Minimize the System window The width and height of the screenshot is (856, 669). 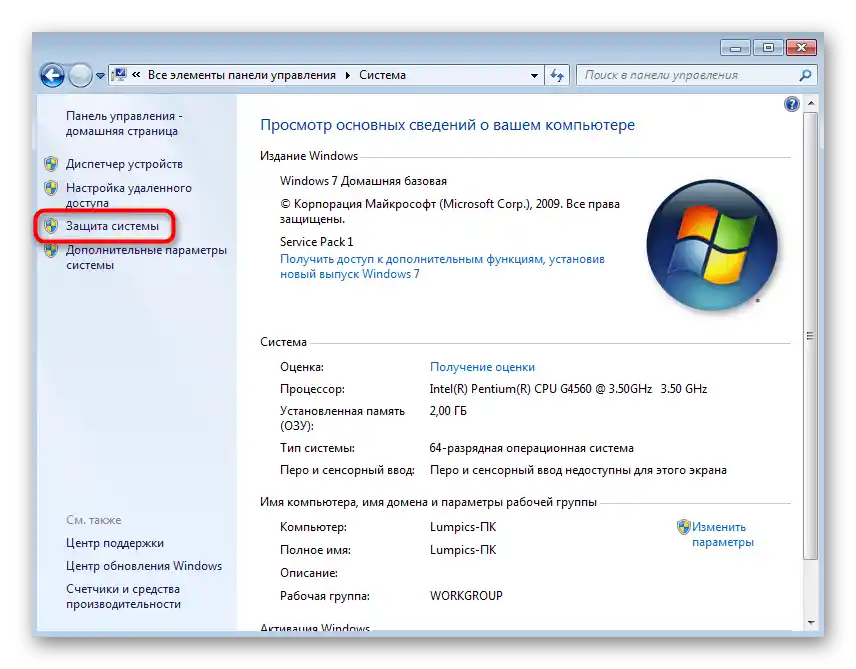point(735,49)
